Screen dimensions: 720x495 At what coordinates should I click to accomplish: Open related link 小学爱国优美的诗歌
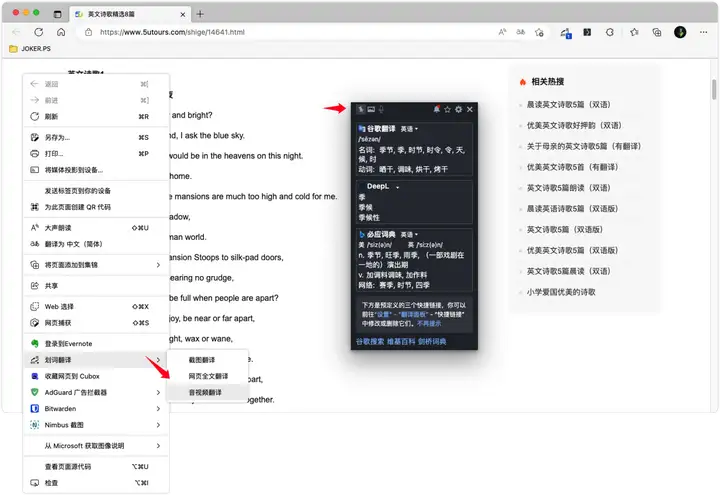point(561,292)
